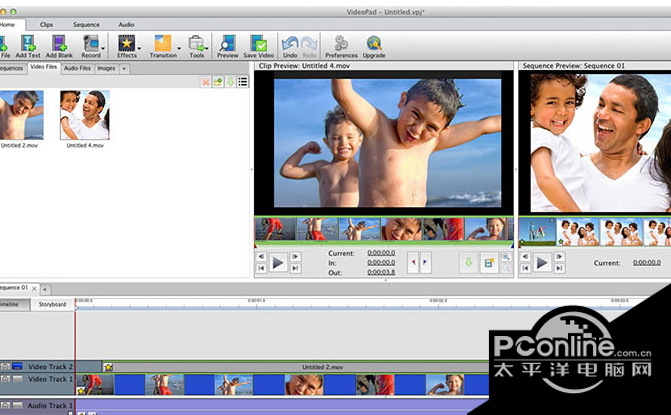The image size is (671, 415).
Task: Click clip preview In time value
Action: tap(381, 262)
